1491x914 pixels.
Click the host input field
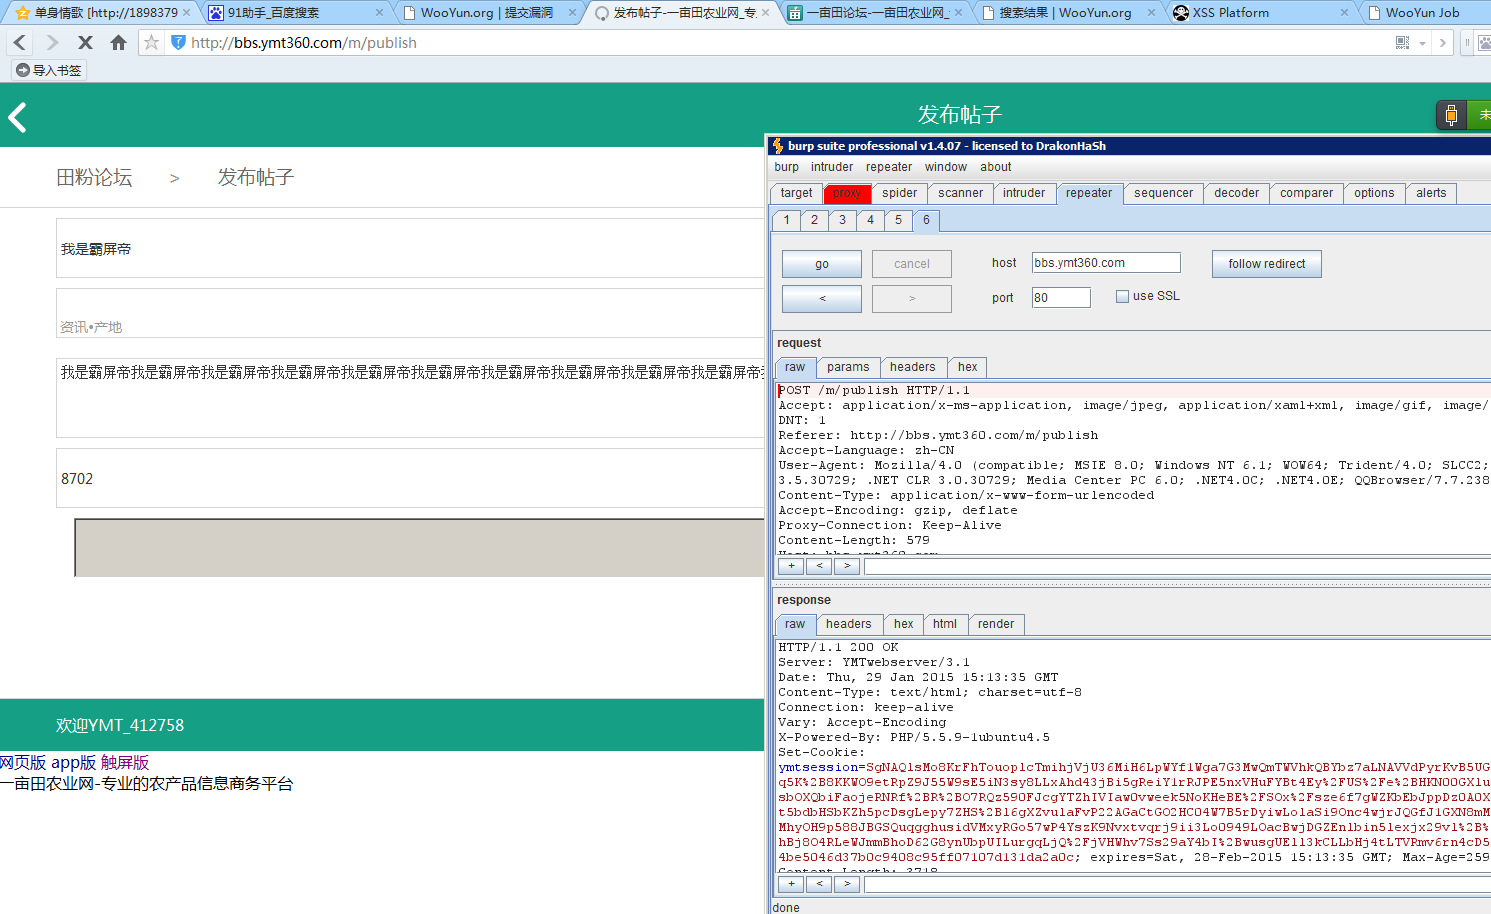coord(1106,263)
